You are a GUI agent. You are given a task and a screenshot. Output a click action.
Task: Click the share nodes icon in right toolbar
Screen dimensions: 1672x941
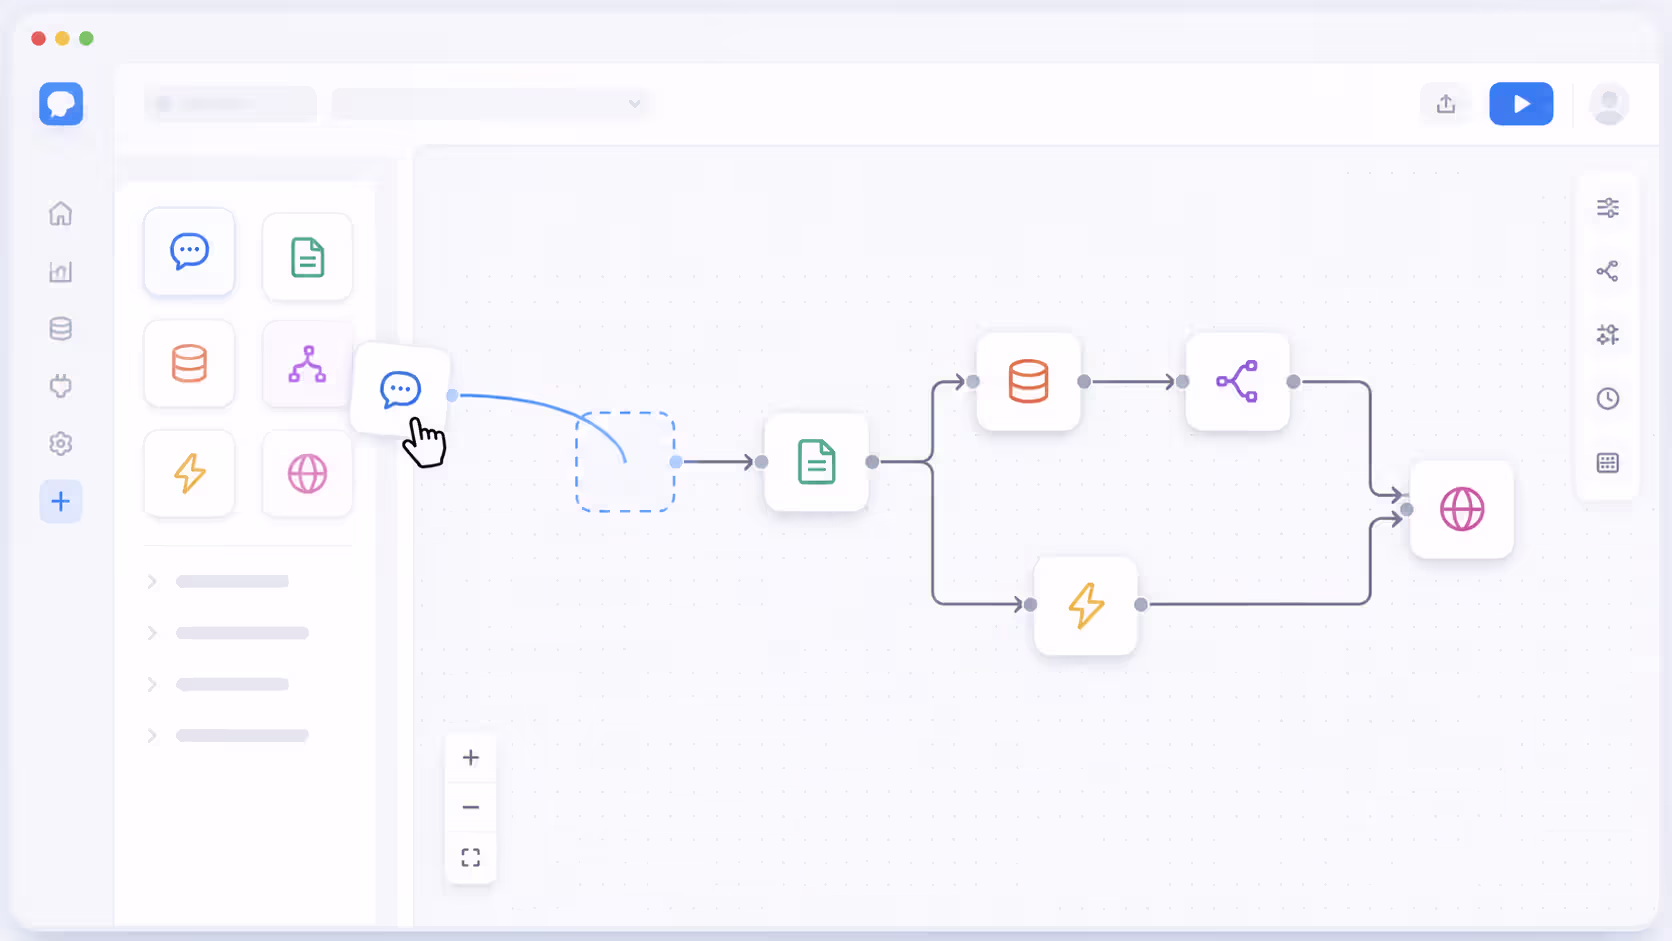coord(1608,271)
